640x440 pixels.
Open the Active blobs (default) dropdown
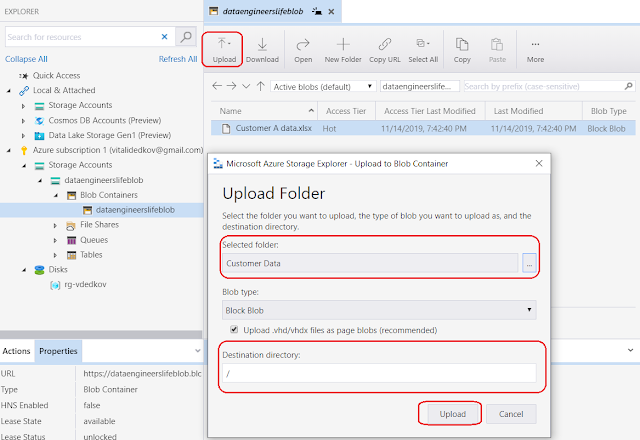tap(323, 87)
